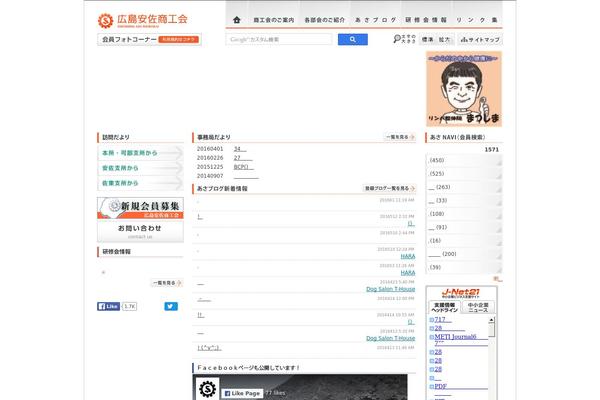Open the 20151225 BCP news link
Screen dimensions: 600x400
(x=244, y=167)
